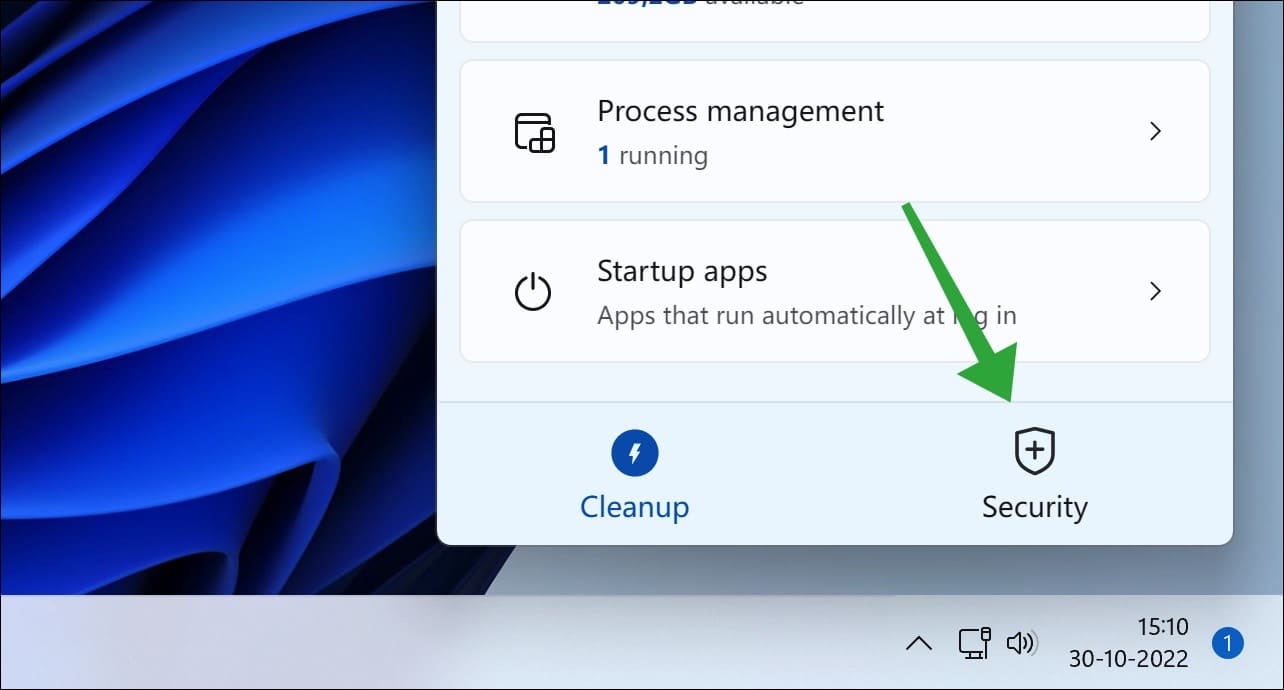Click the desktop wallpaper outside the popup
This screenshot has height=690, width=1284.
pos(200,300)
